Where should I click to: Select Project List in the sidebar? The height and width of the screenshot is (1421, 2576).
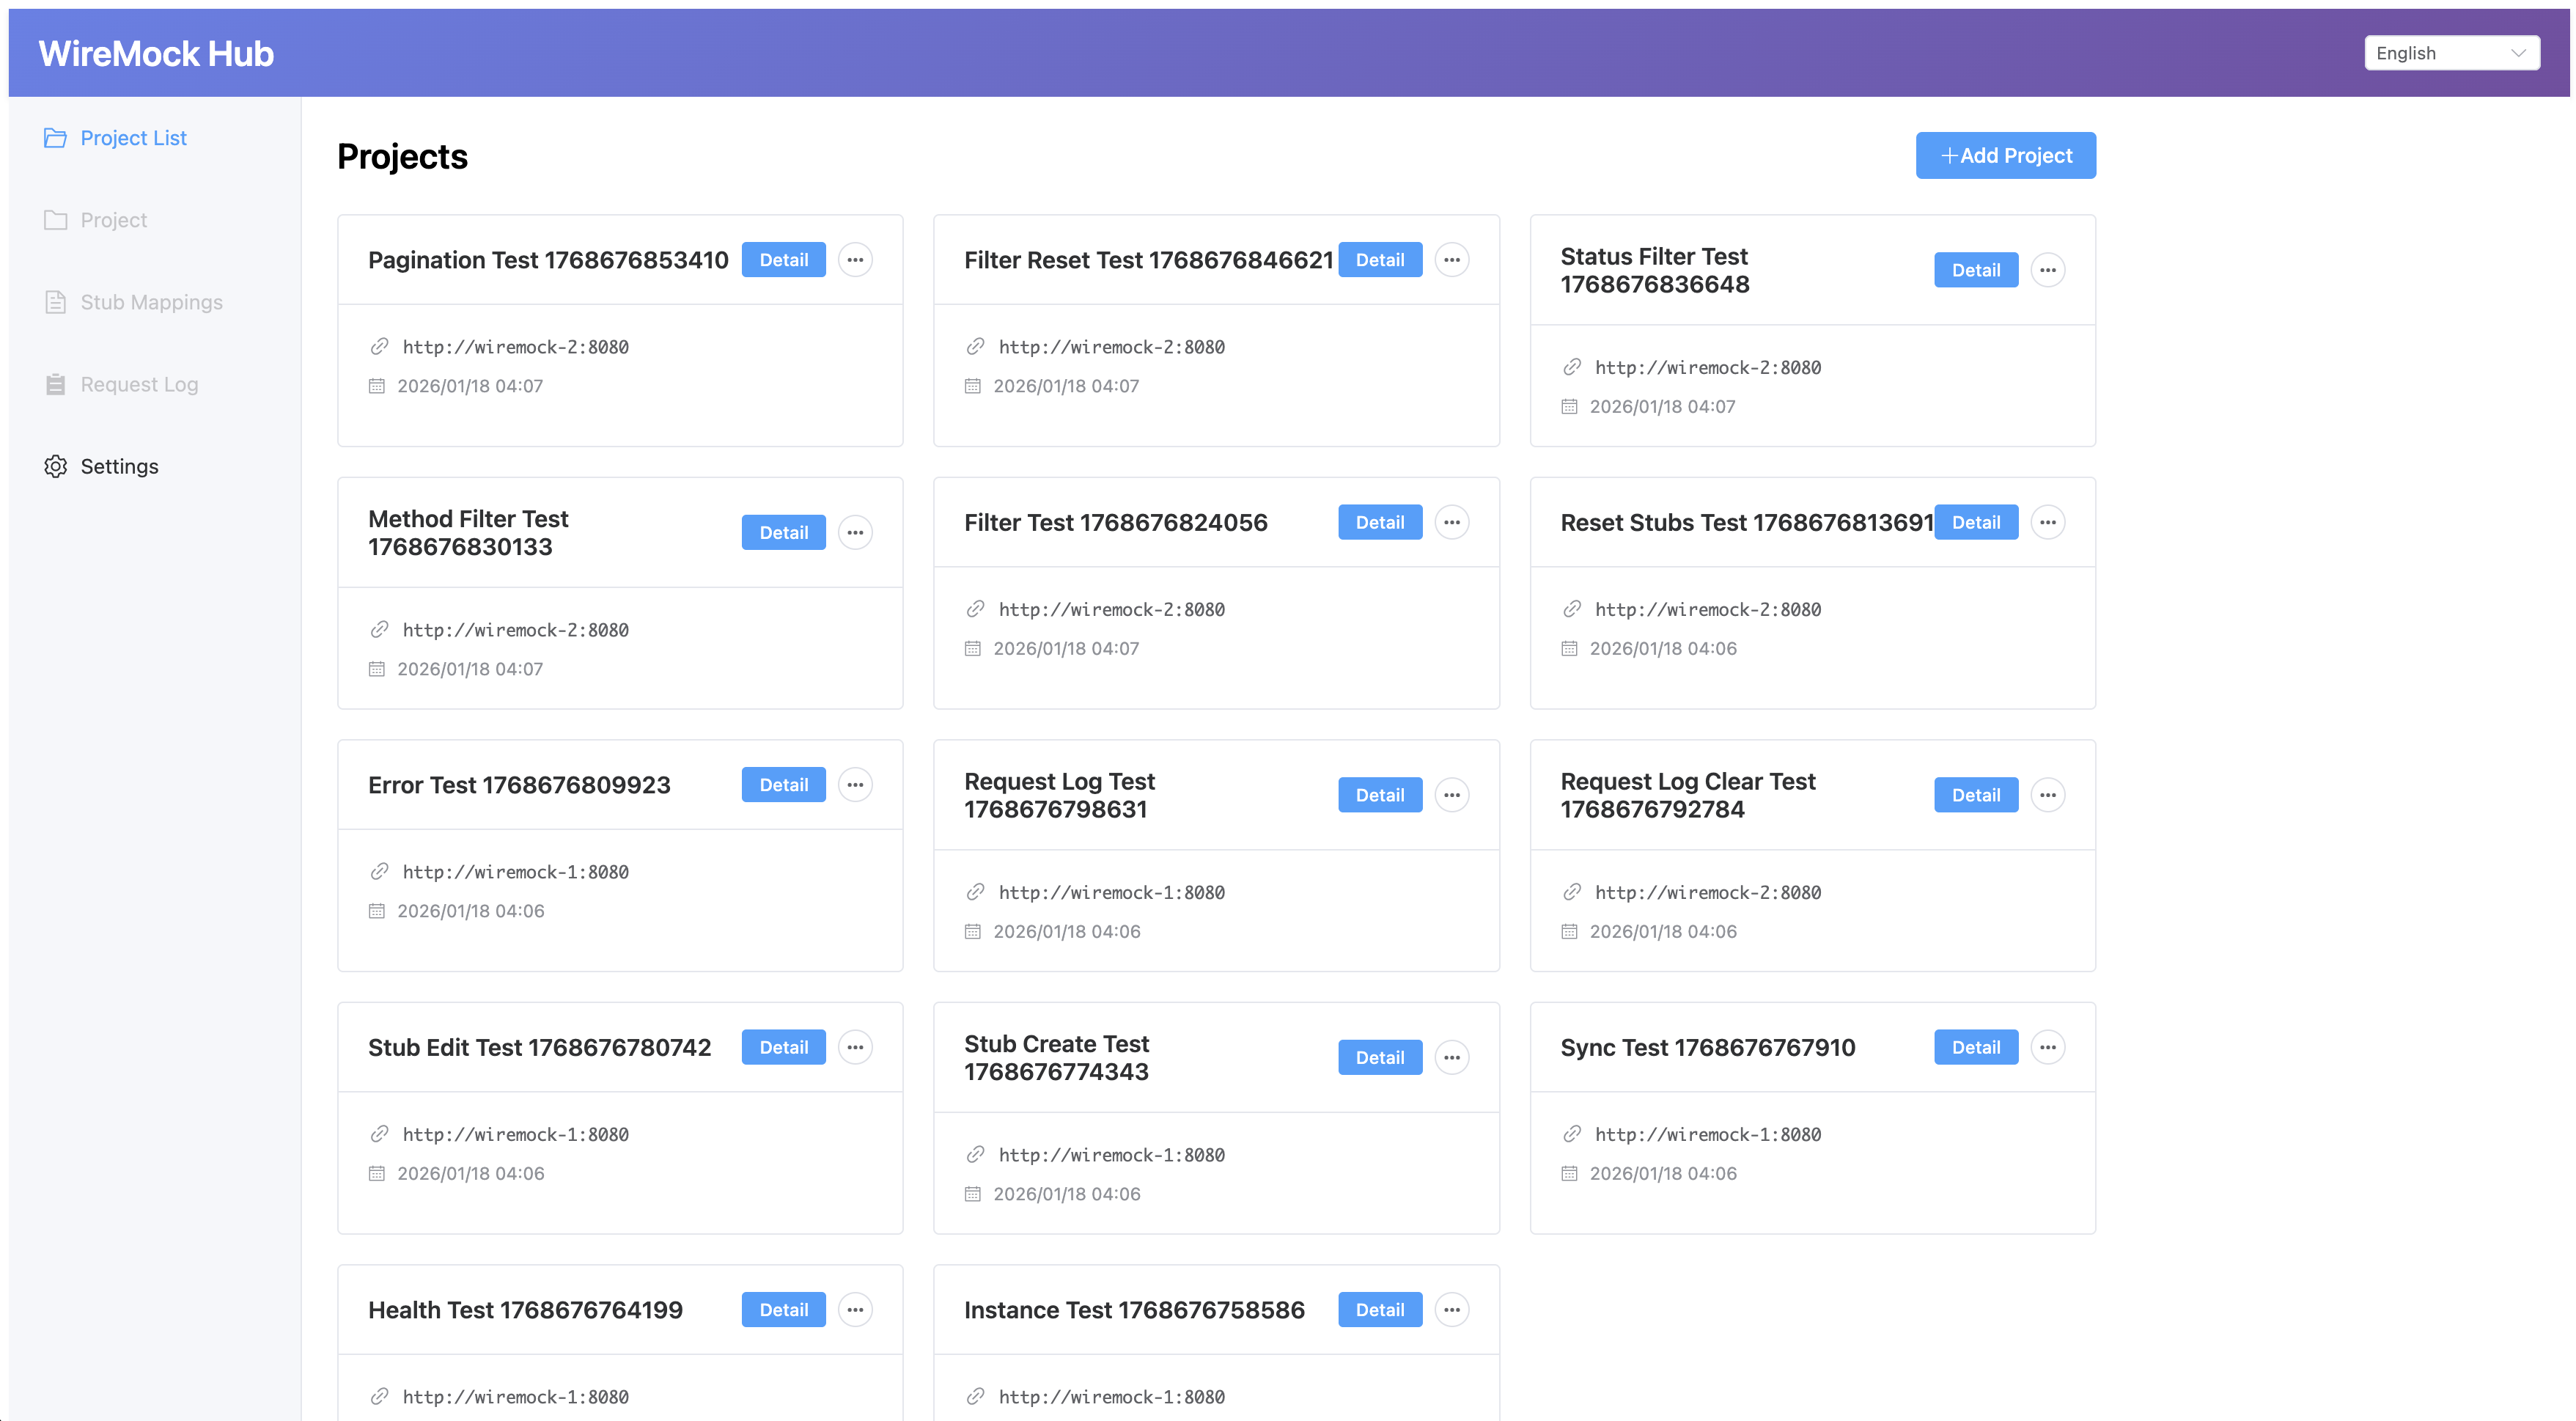tap(133, 138)
